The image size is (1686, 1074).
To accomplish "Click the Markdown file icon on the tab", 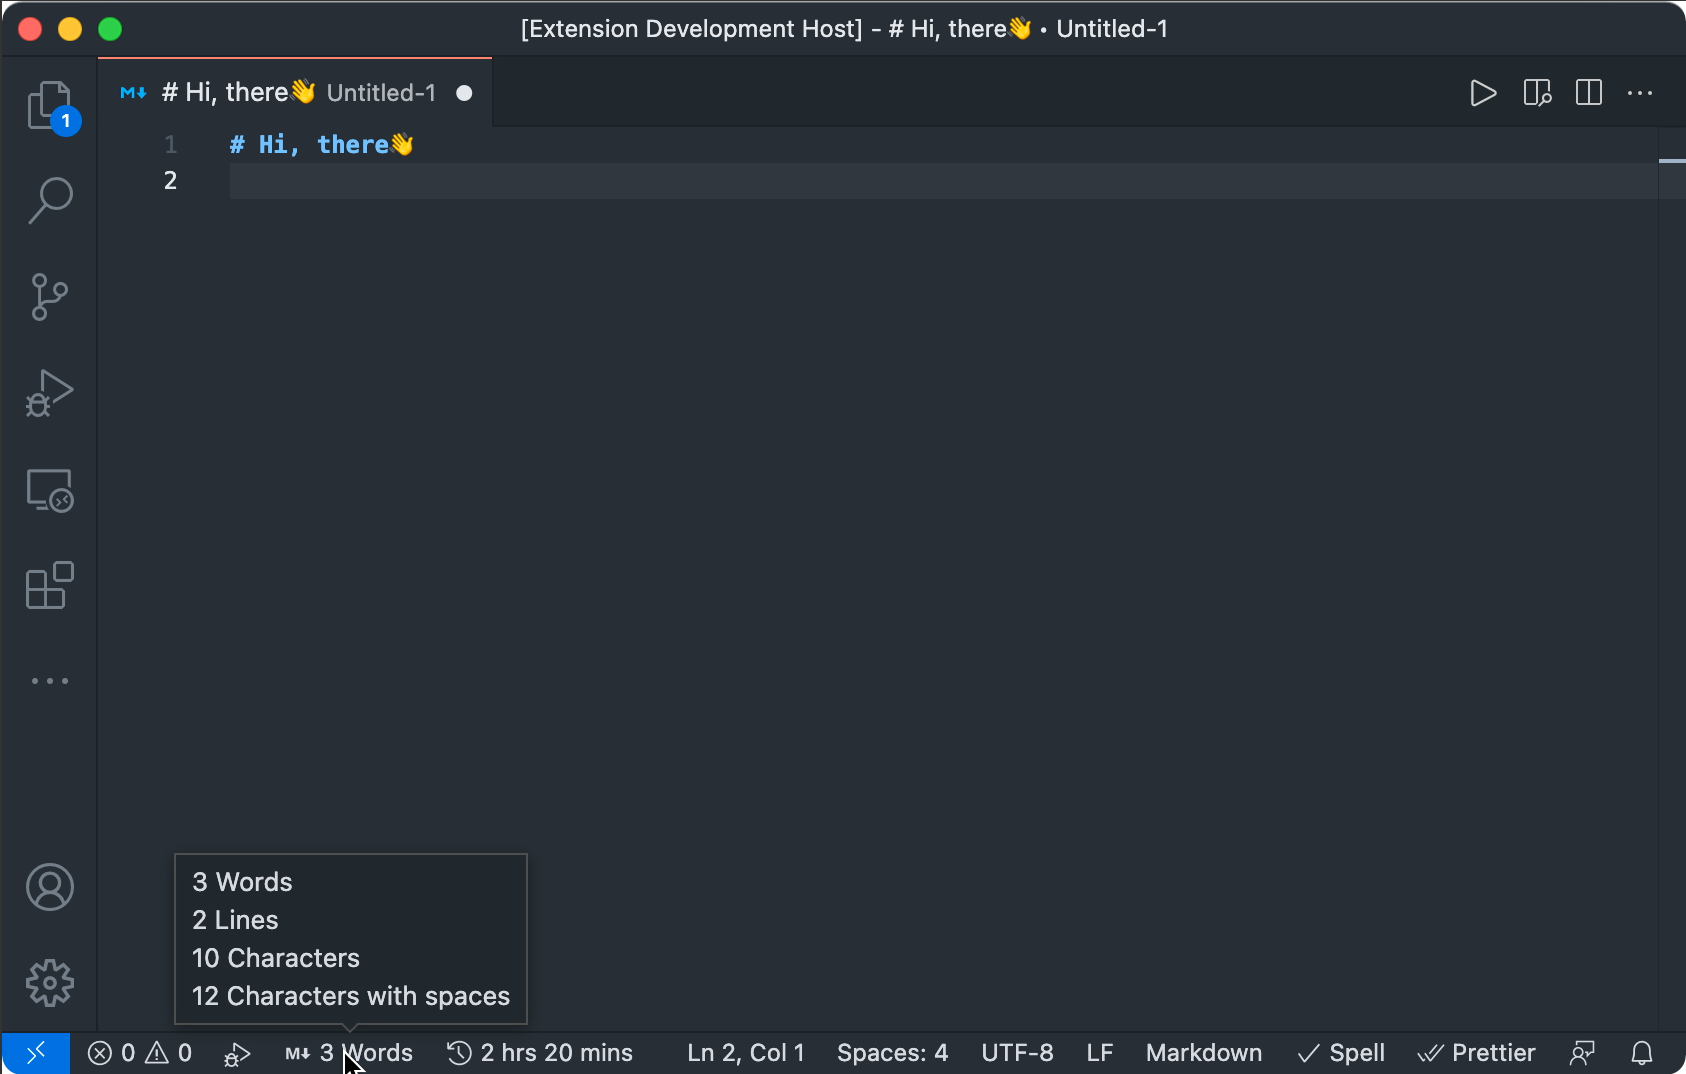I will click(x=133, y=93).
